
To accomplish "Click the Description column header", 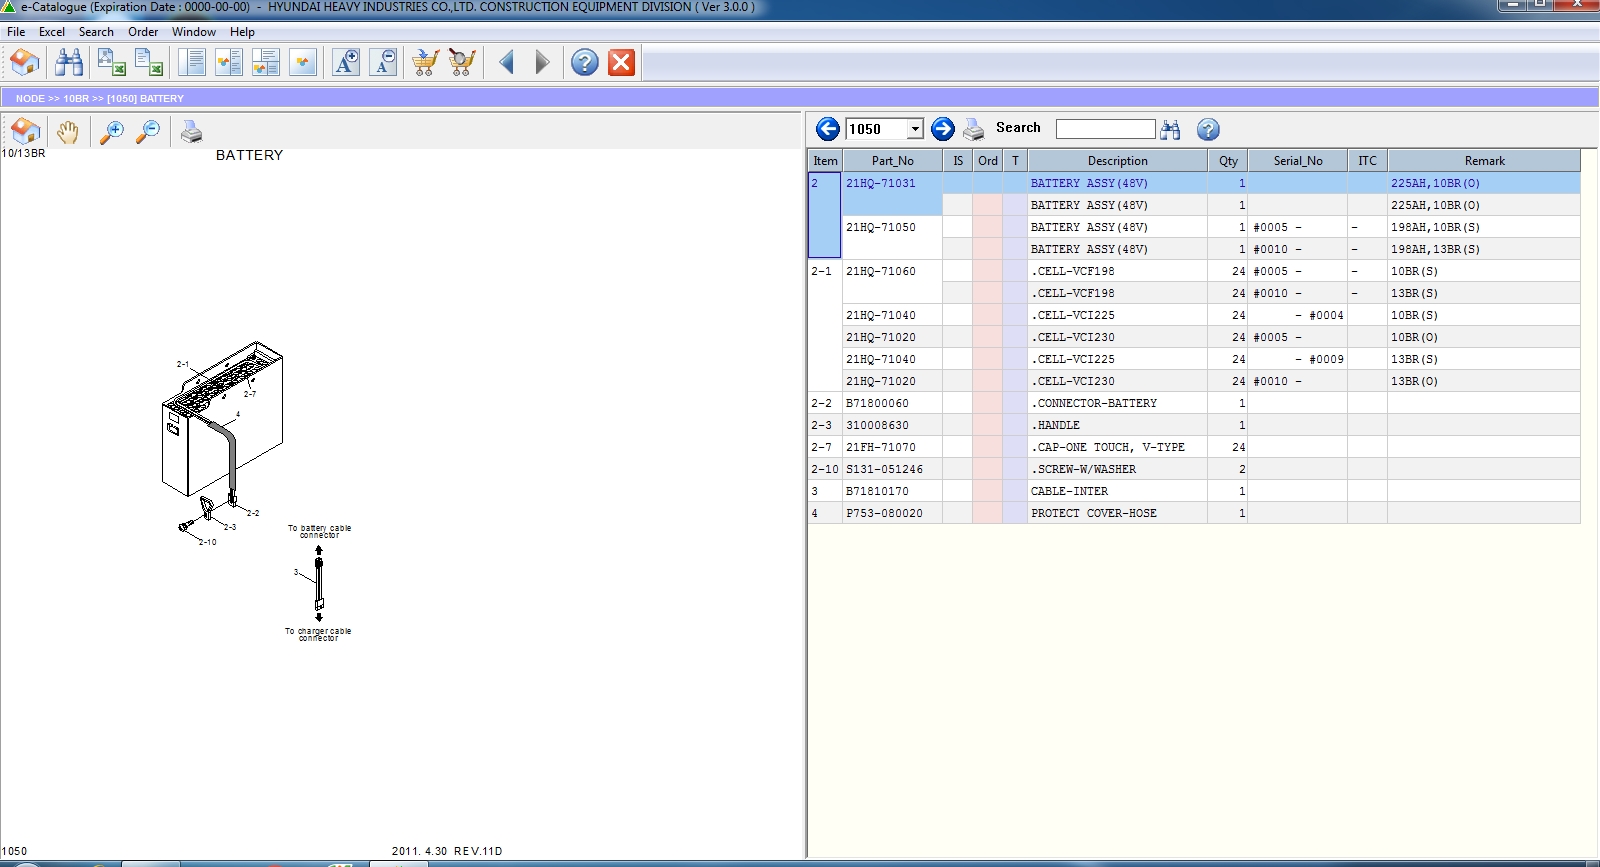I will (1117, 161).
